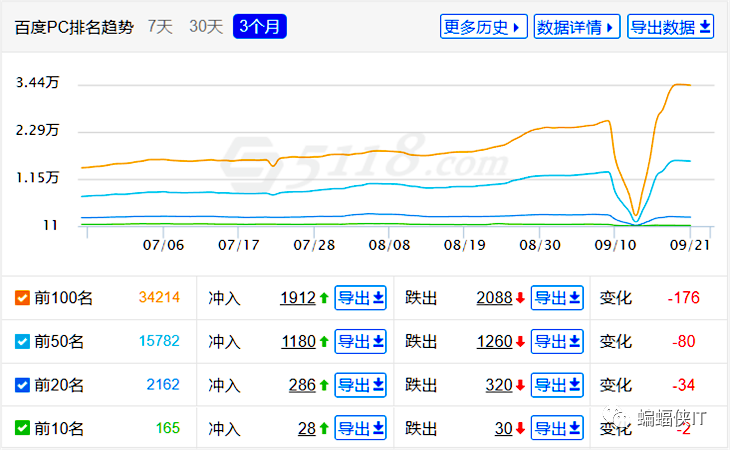
Task: Export 跌出 data for 前50名 row
Action: (557, 342)
